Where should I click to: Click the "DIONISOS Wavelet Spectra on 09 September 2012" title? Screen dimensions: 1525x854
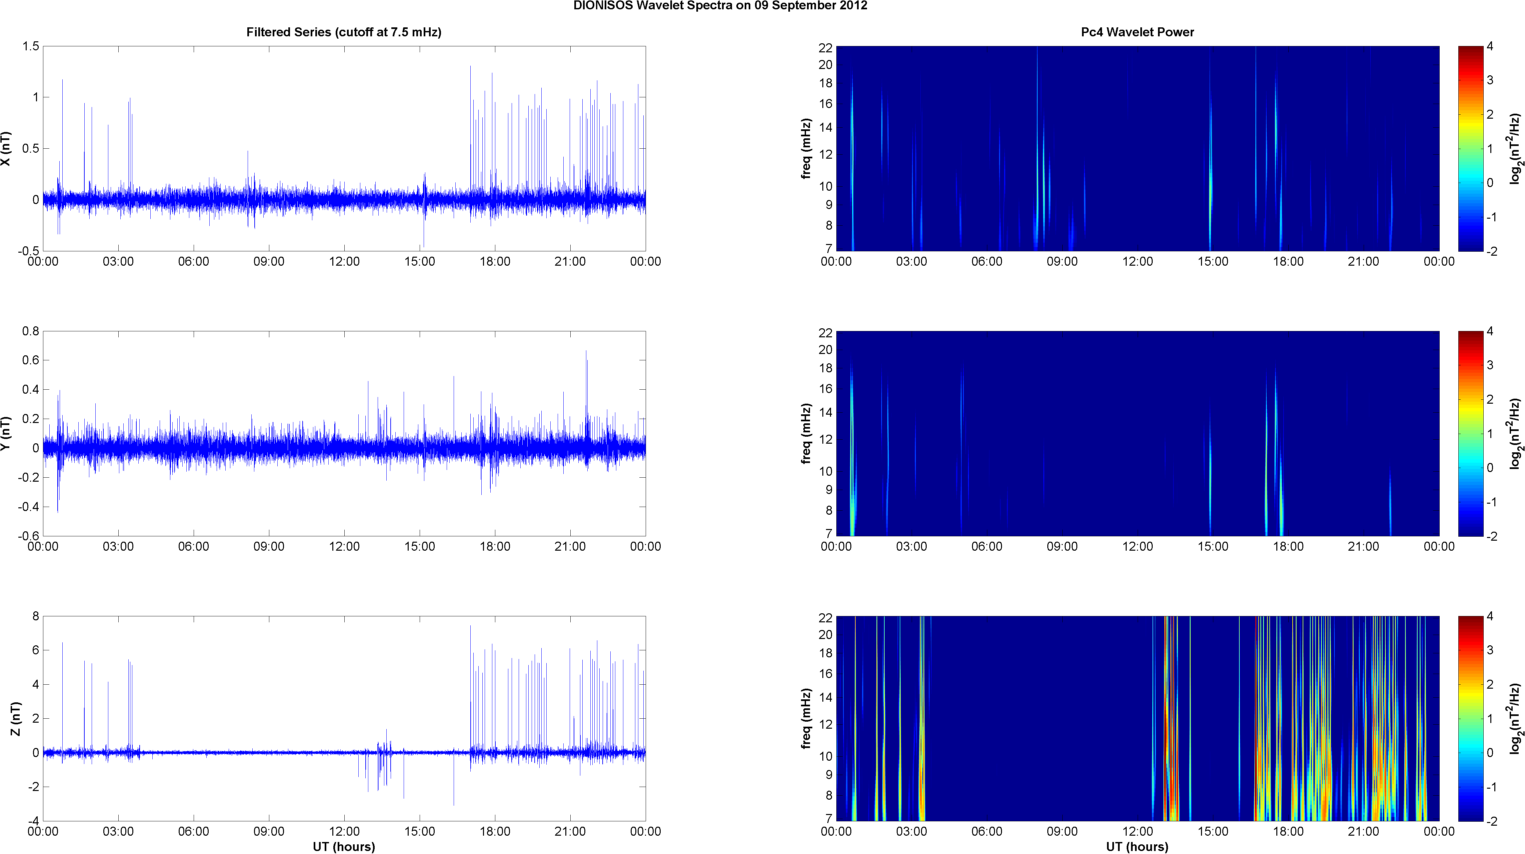(x=720, y=6)
